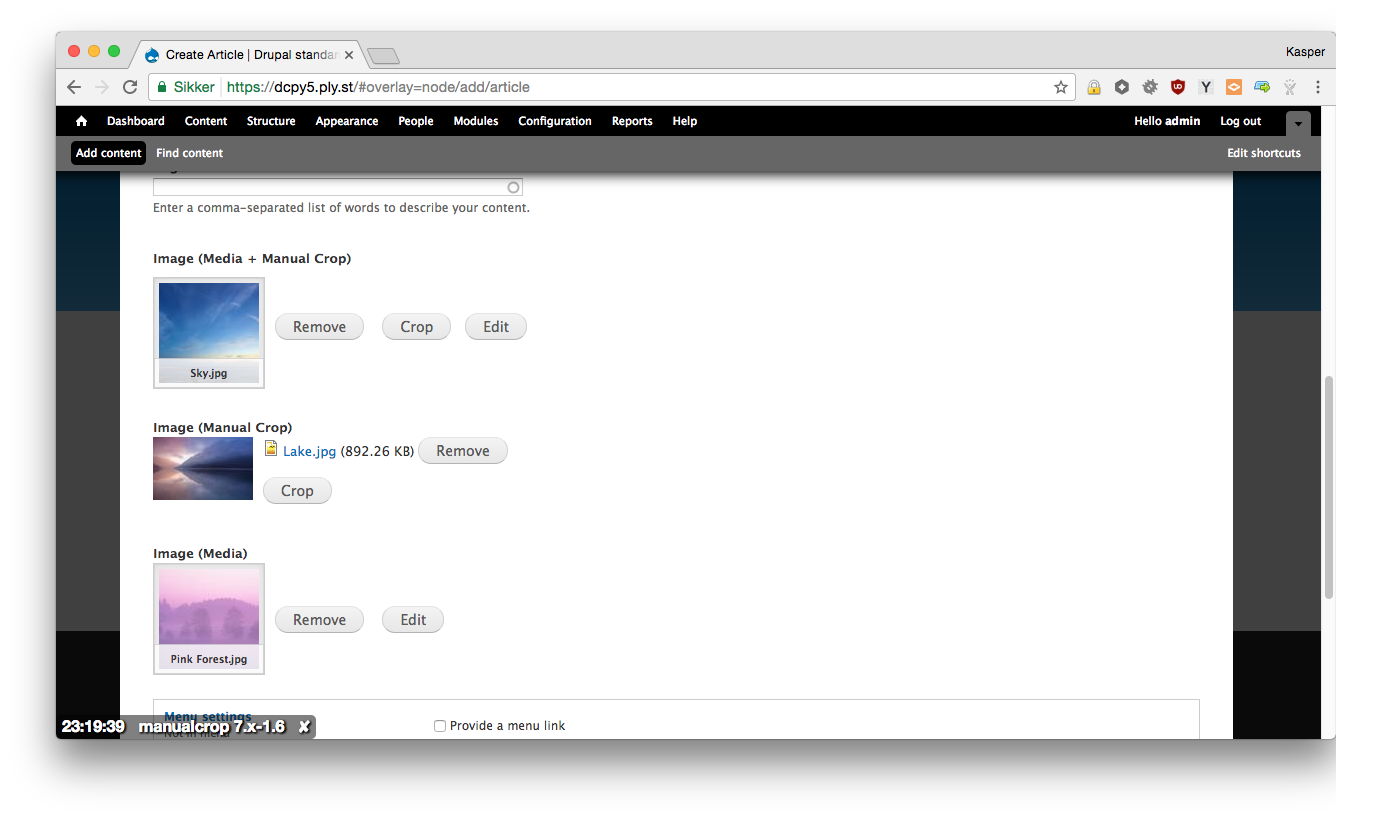
Task: Click the Kasper profile name
Action: [x=1305, y=52]
